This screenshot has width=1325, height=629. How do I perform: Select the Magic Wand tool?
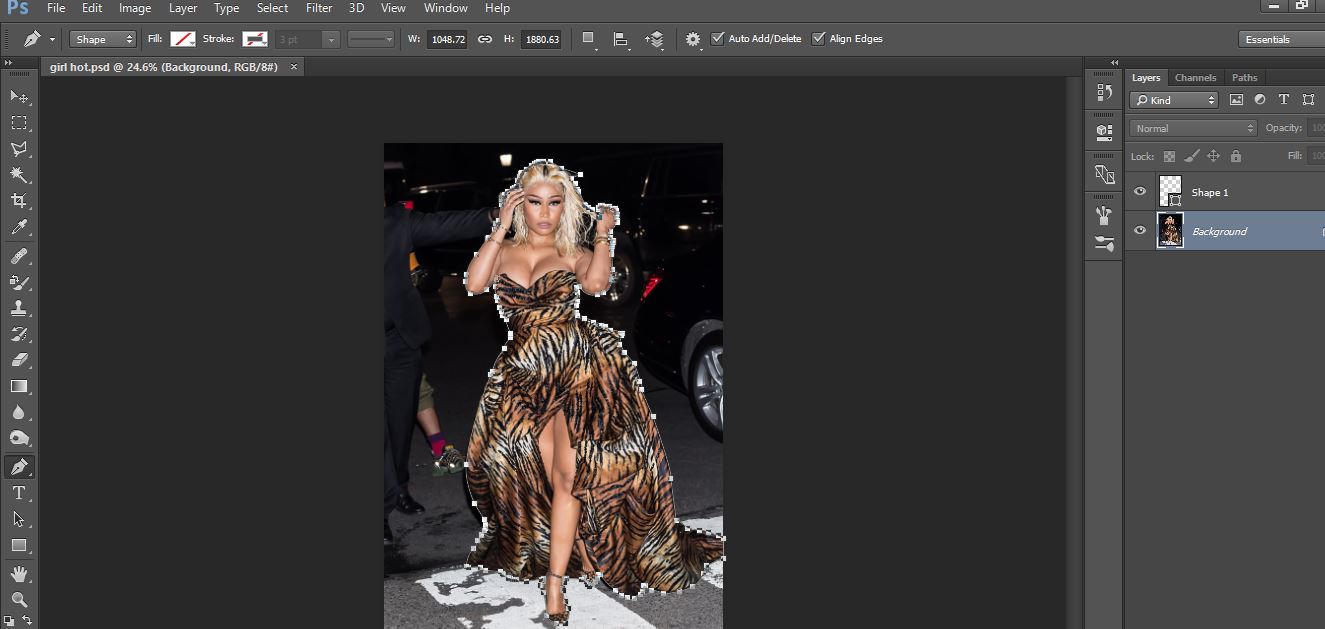[18, 175]
